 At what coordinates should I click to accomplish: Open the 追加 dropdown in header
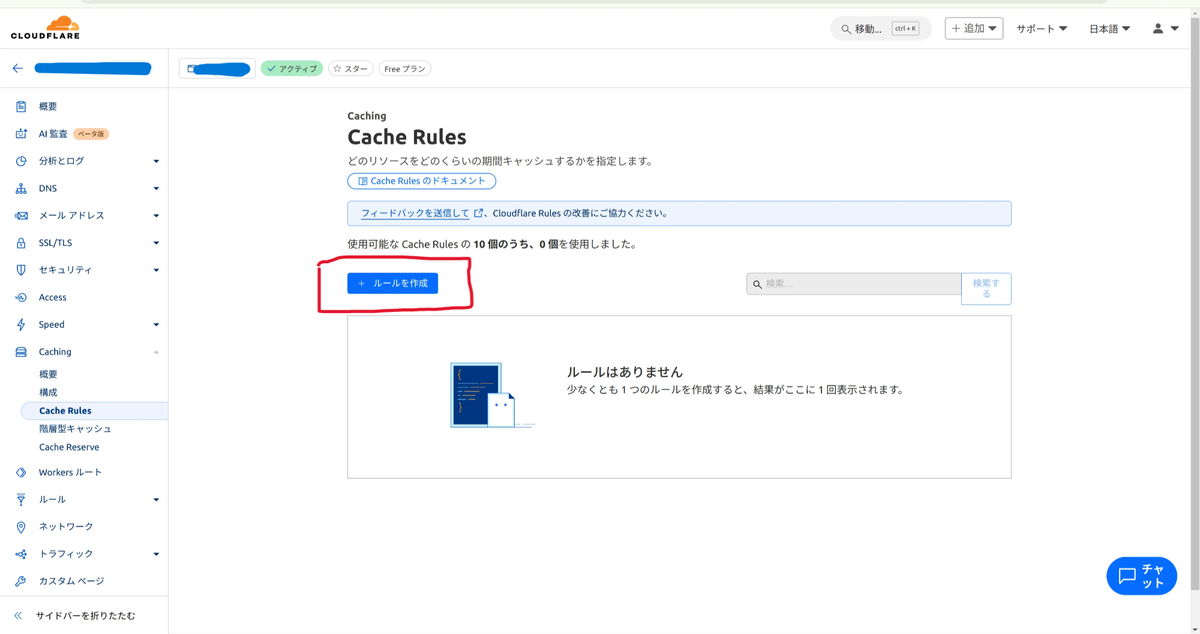tap(974, 28)
